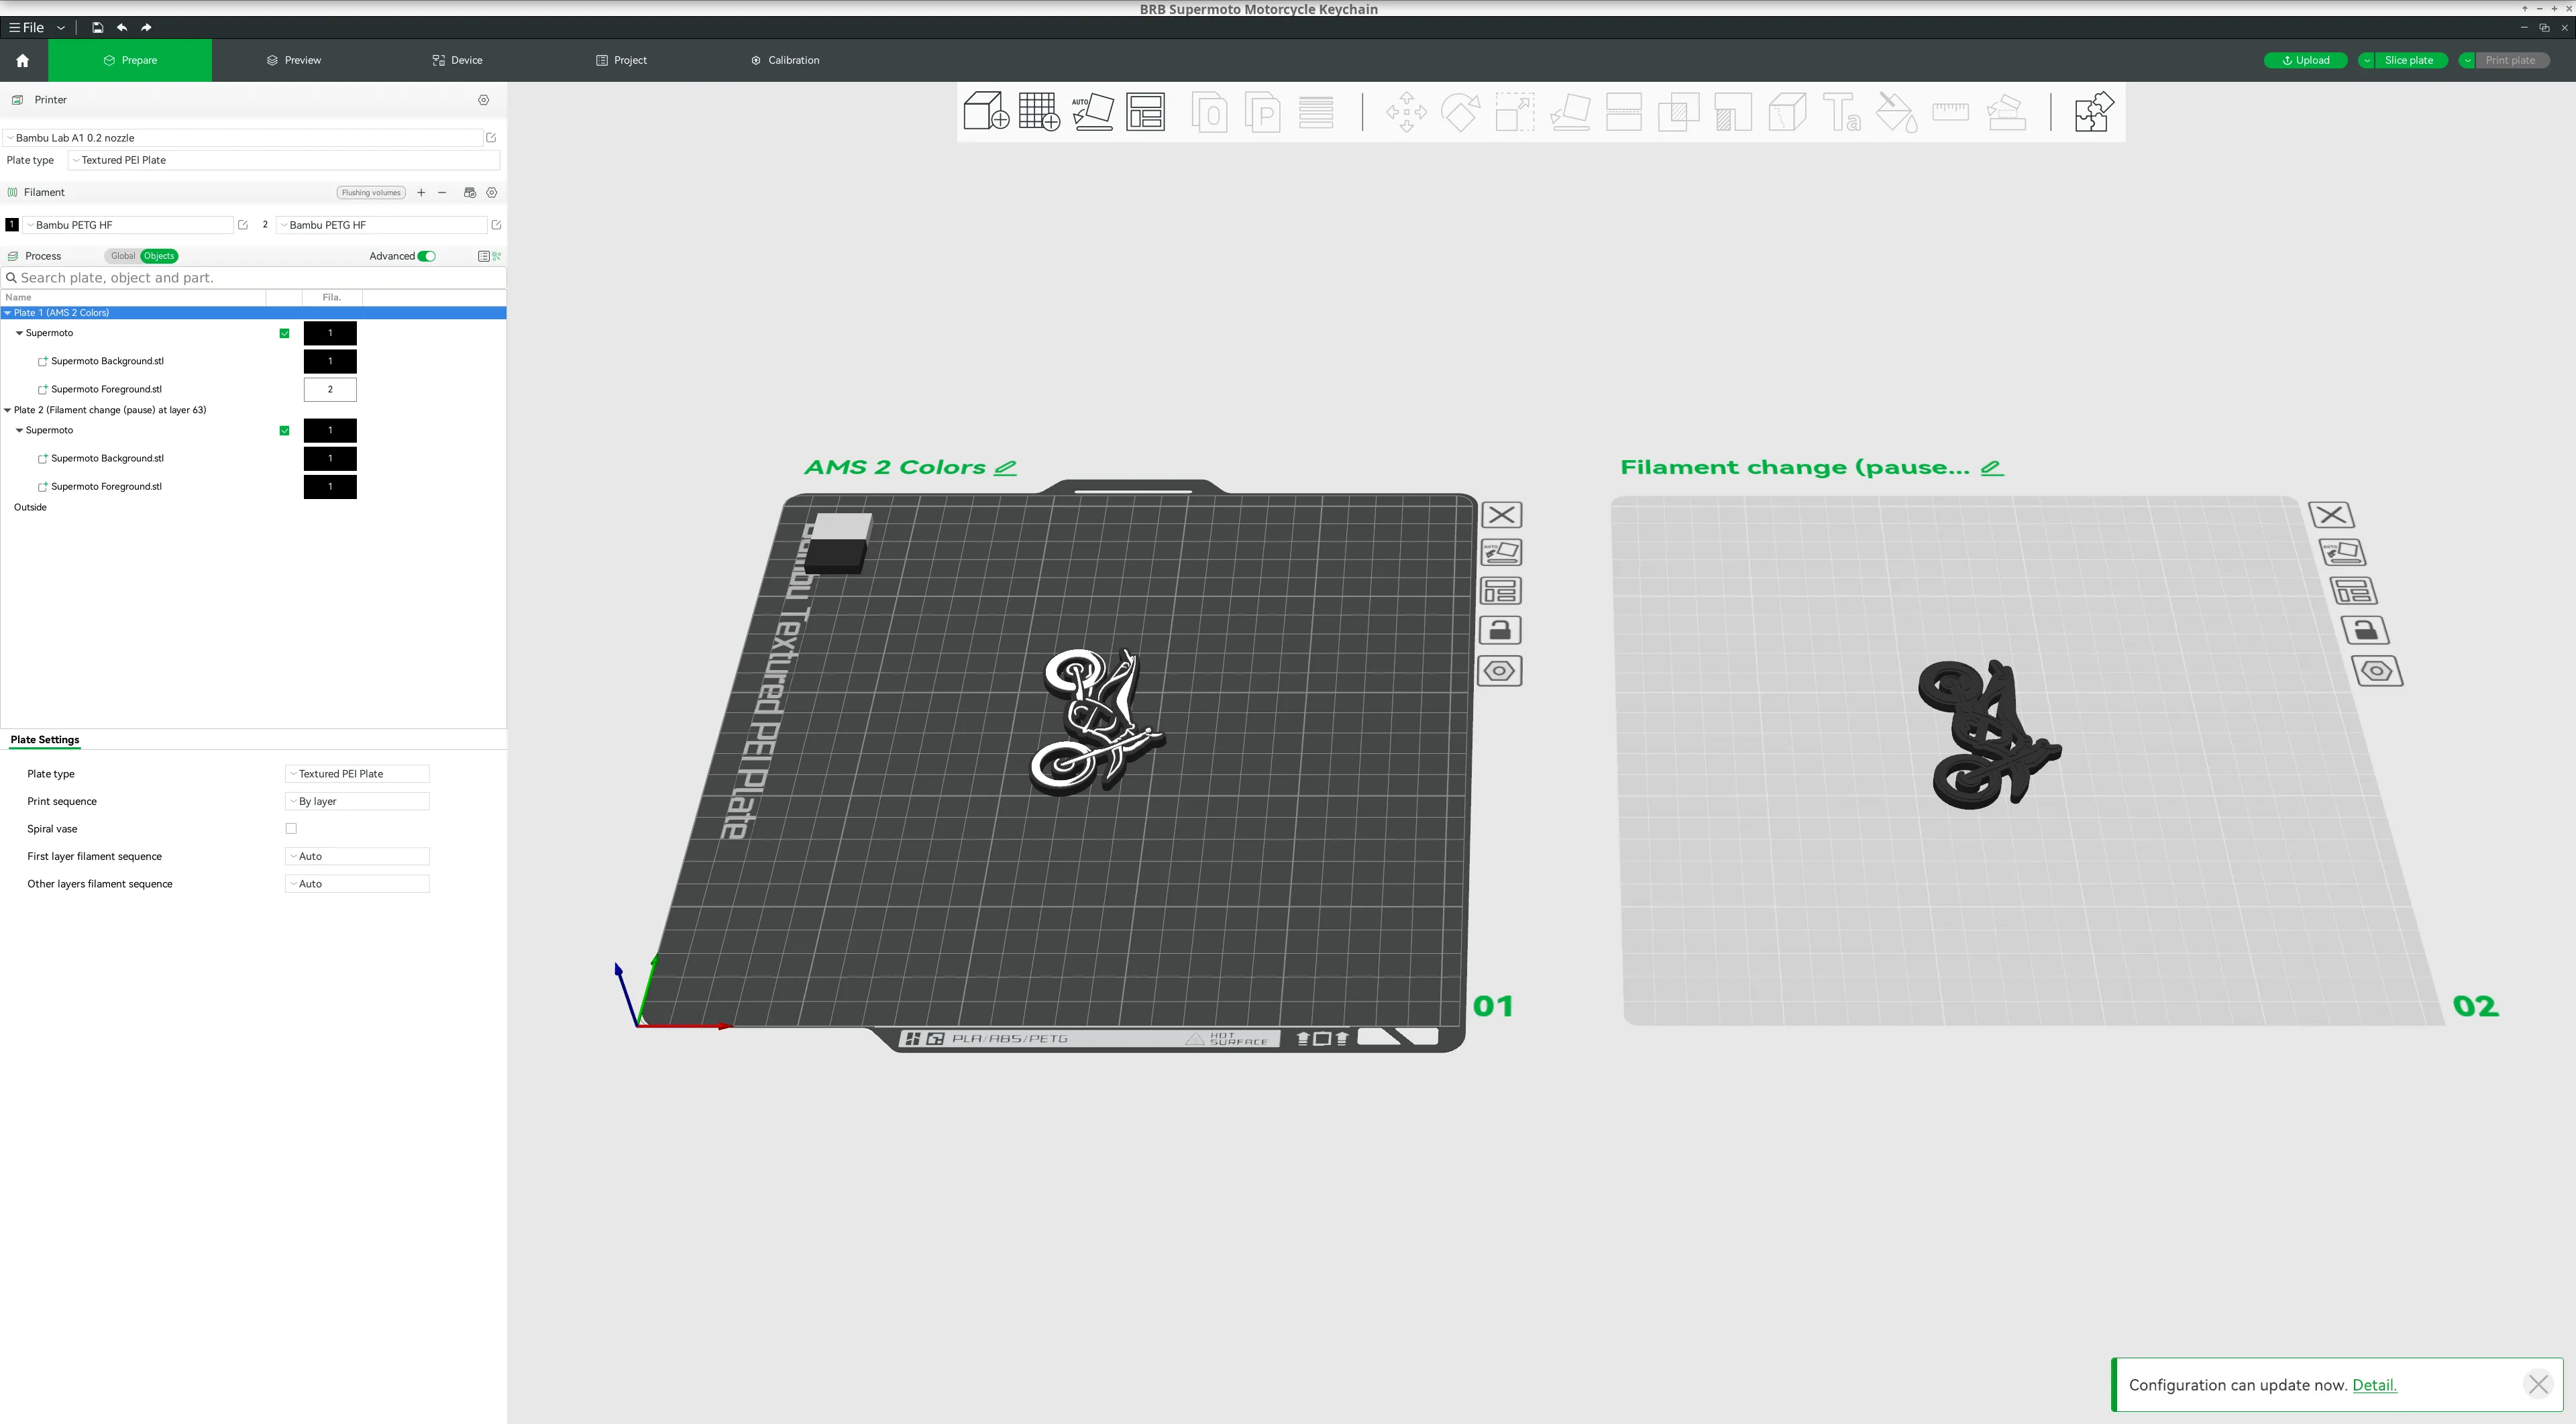Screen dimensions: 2576x1424
Task: Switch to the Preview tab
Action: coord(293,60)
